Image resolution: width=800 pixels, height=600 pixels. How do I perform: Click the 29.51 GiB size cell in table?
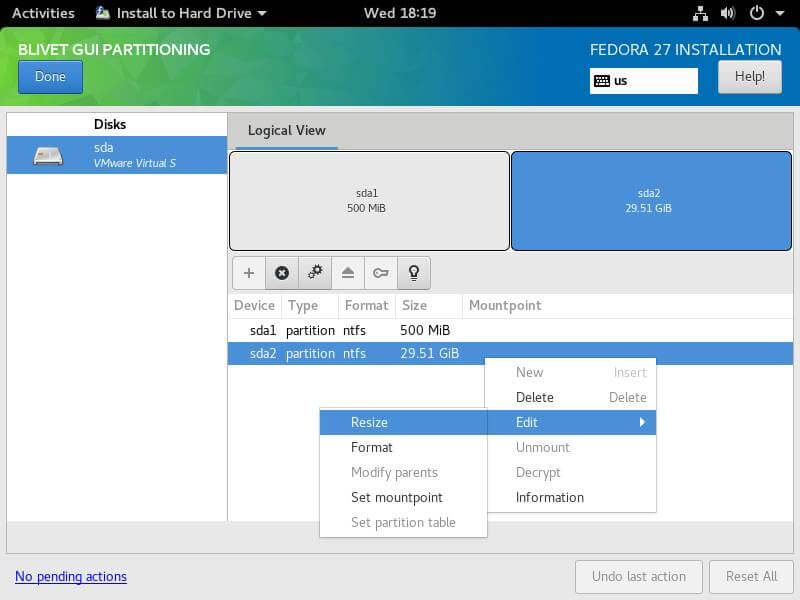click(430, 353)
